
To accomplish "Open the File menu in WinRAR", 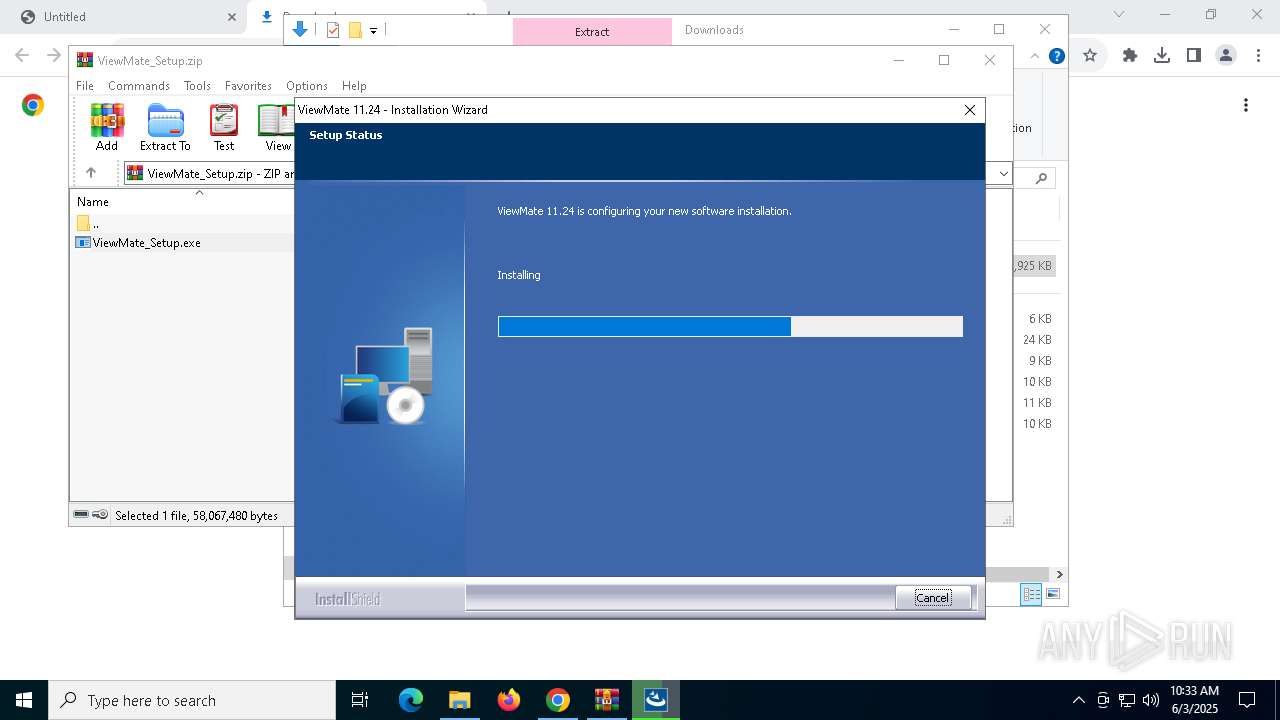I will [85, 86].
